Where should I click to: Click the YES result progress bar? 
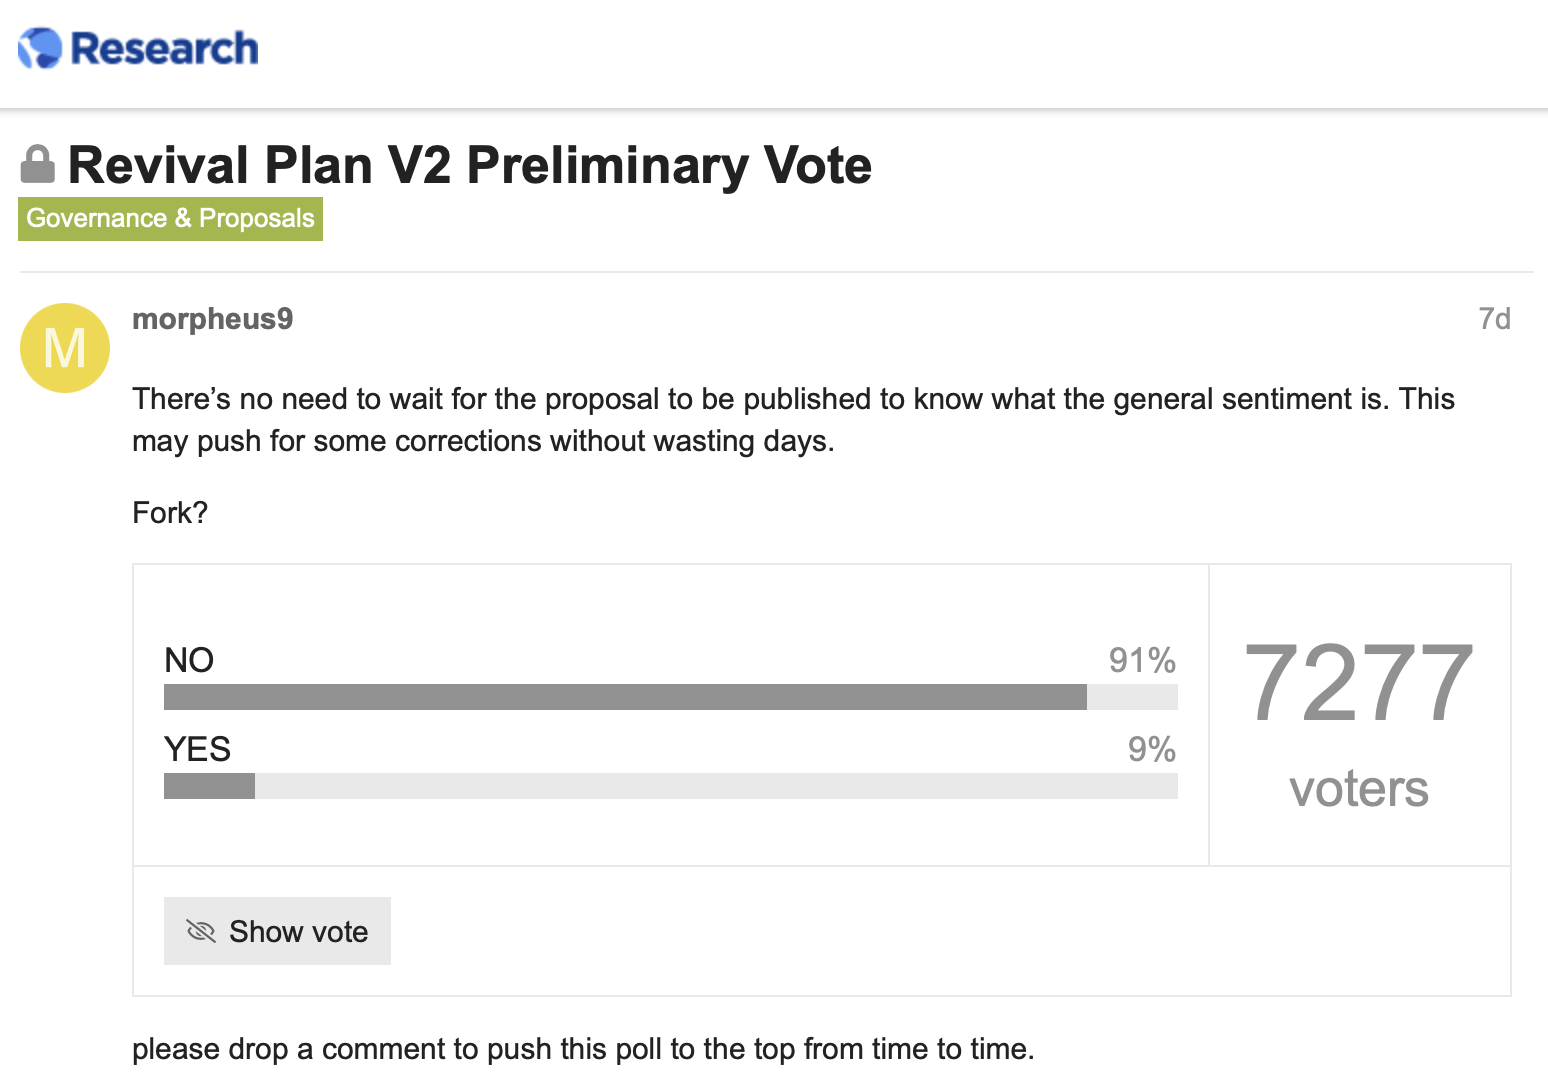pos(671,786)
